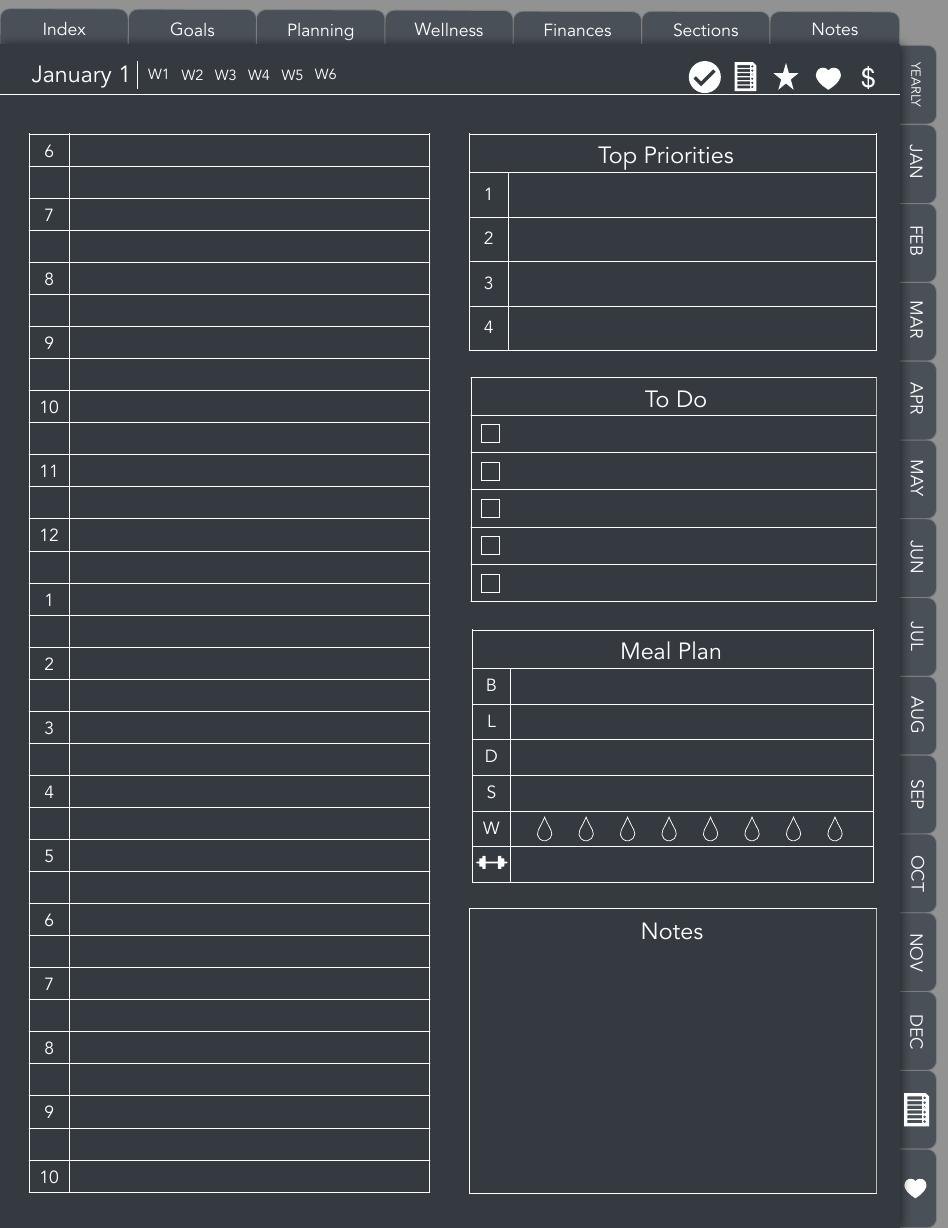This screenshot has width=948, height=1228.
Task: Open the DEC month side tab
Action: (916, 1031)
